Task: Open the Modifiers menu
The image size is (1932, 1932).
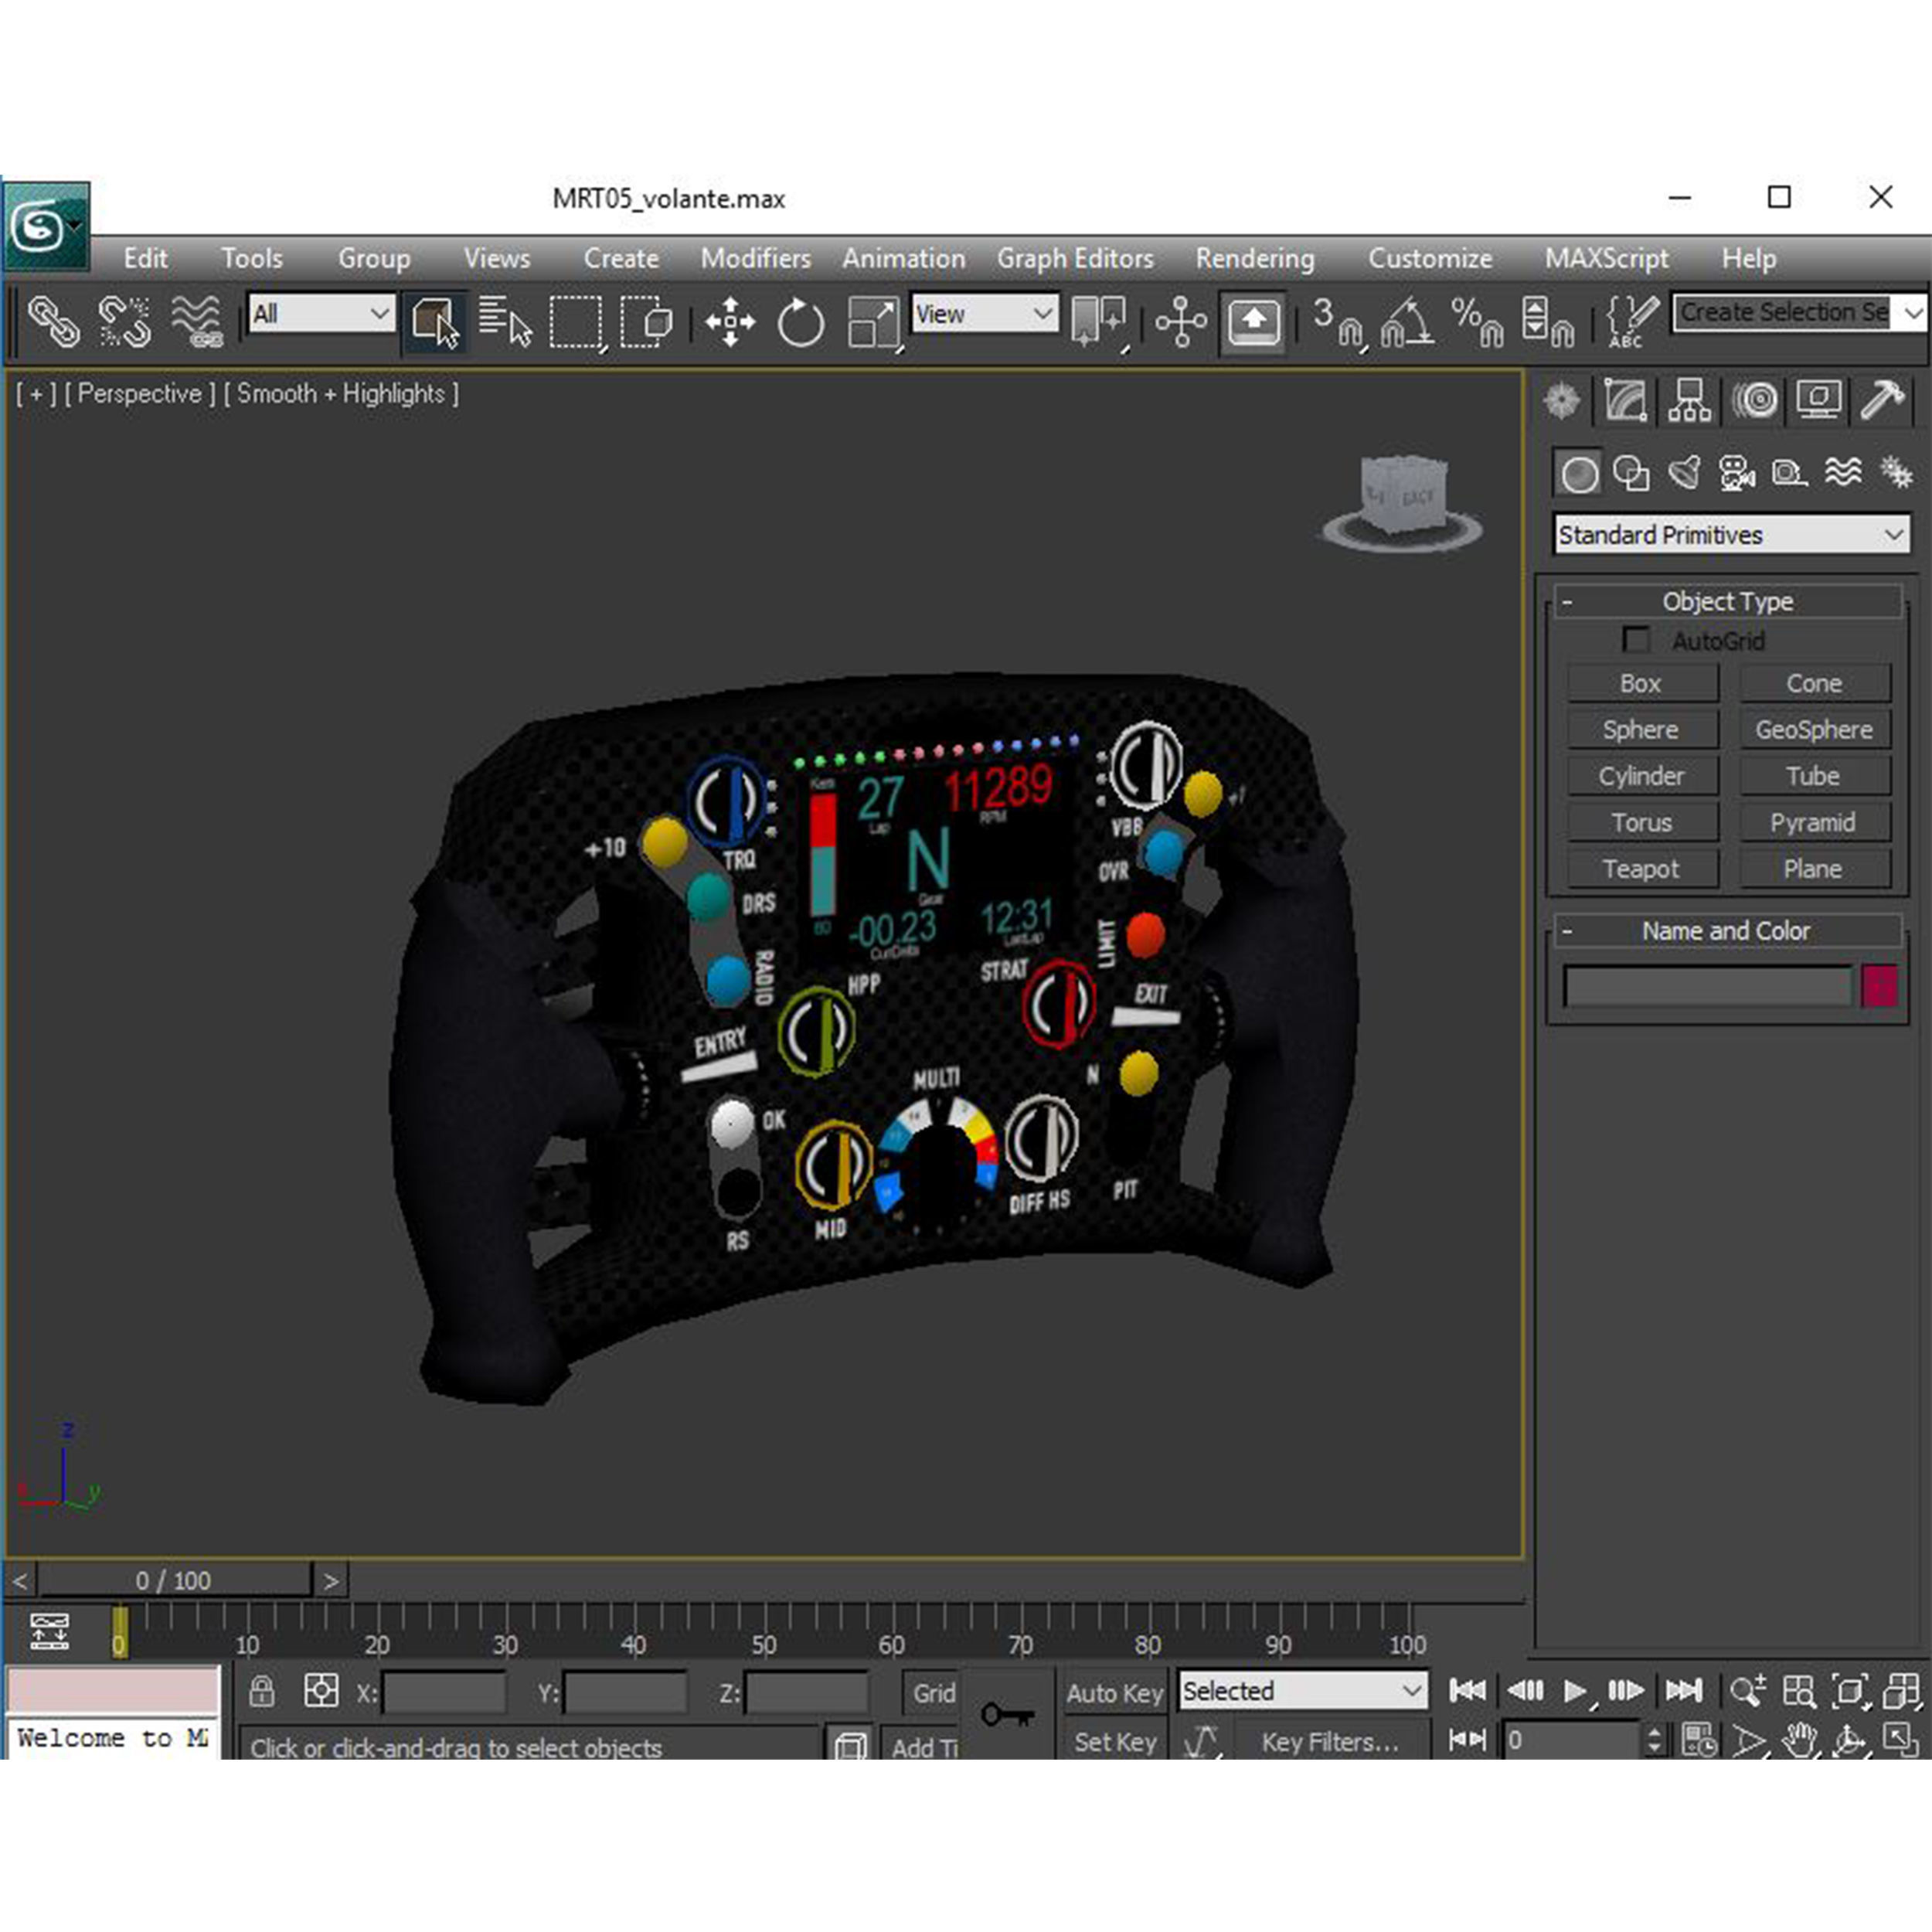Action: click(756, 258)
